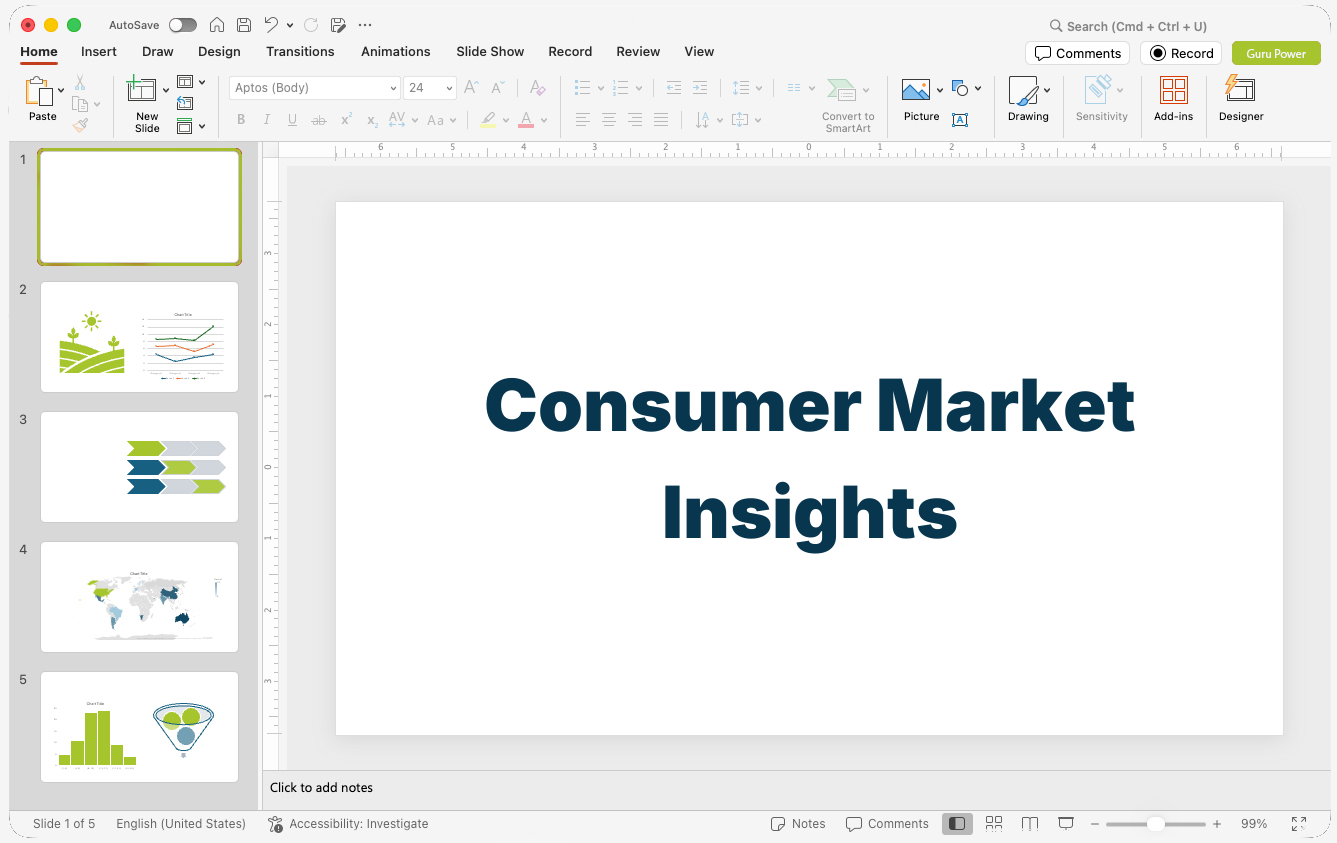Open the Insert tab
Viewport: 1337px width, 843px height.
[99, 52]
